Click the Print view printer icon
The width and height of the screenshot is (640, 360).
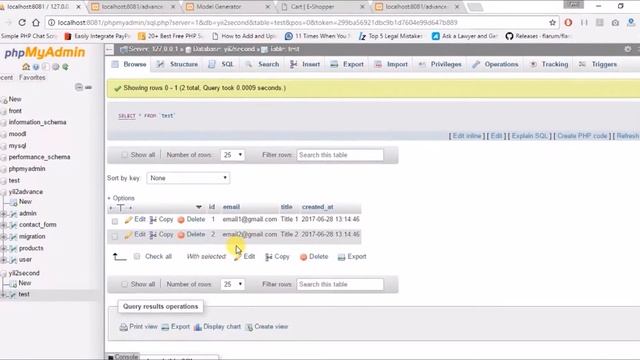[123, 327]
